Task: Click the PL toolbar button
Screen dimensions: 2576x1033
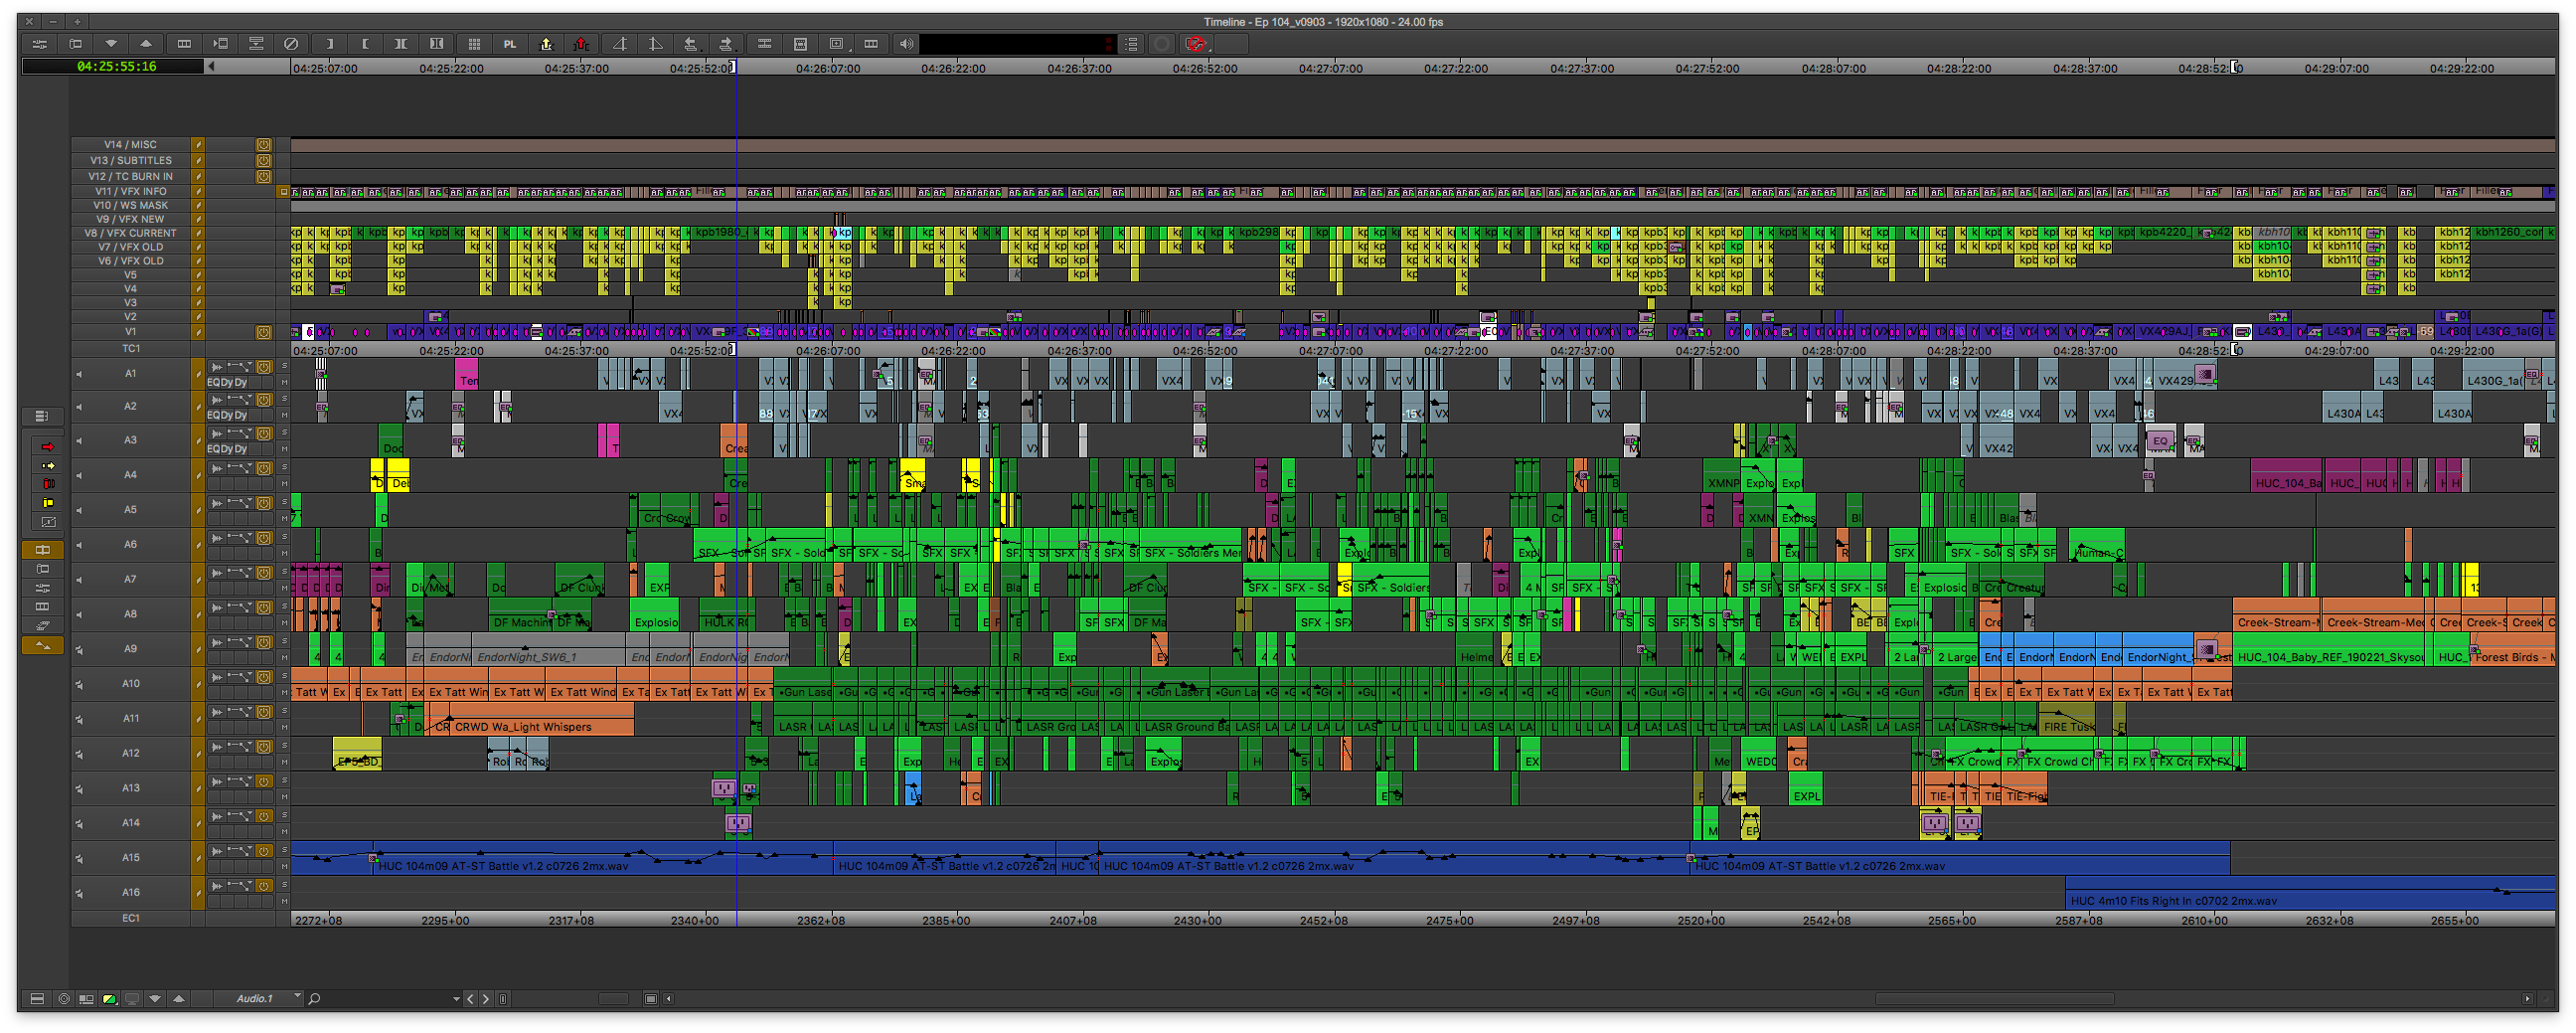Action: [x=510, y=43]
